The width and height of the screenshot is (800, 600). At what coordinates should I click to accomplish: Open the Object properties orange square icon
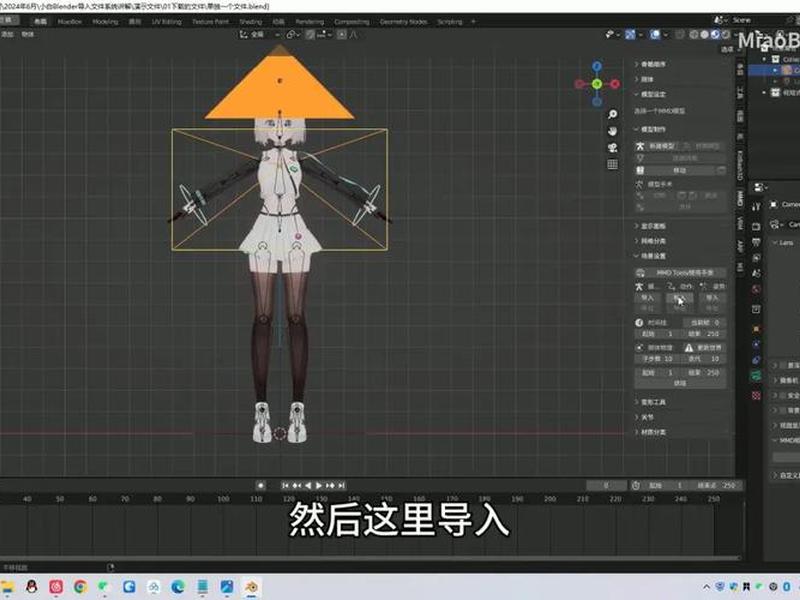pyautogui.click(x=756, y=329)
